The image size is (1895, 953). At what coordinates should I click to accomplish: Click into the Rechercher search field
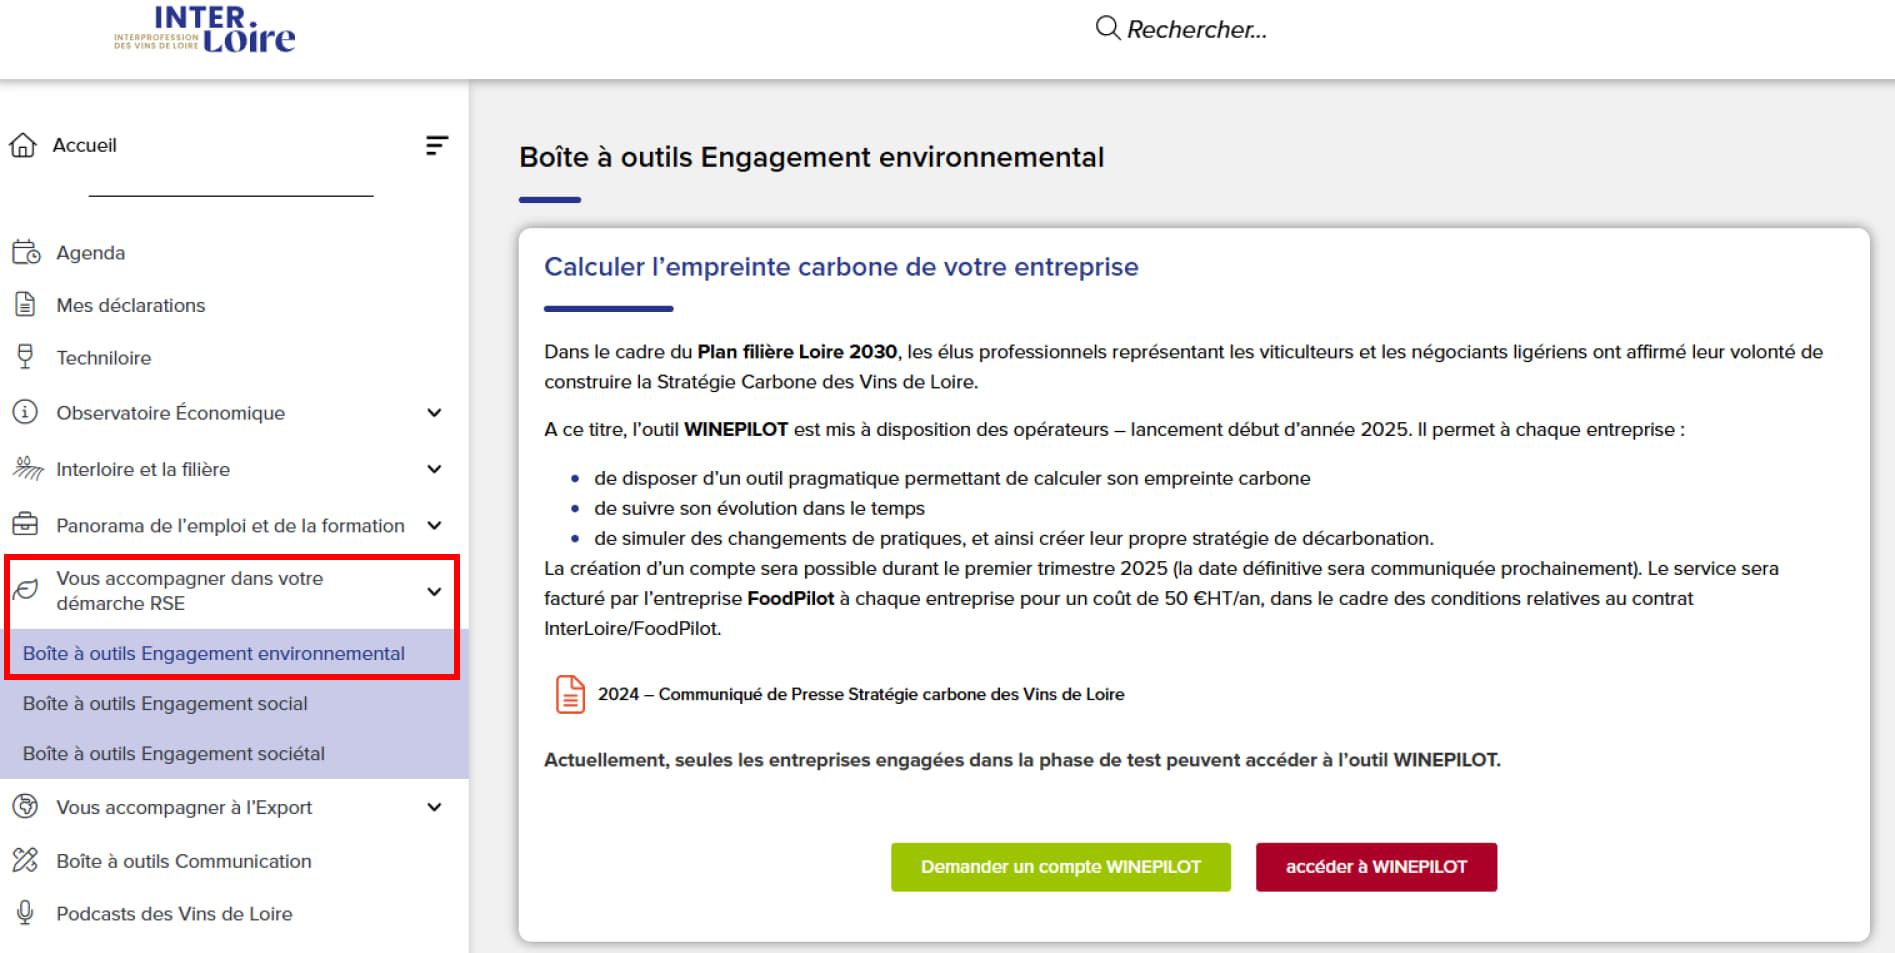click(x=1197, y=30)
